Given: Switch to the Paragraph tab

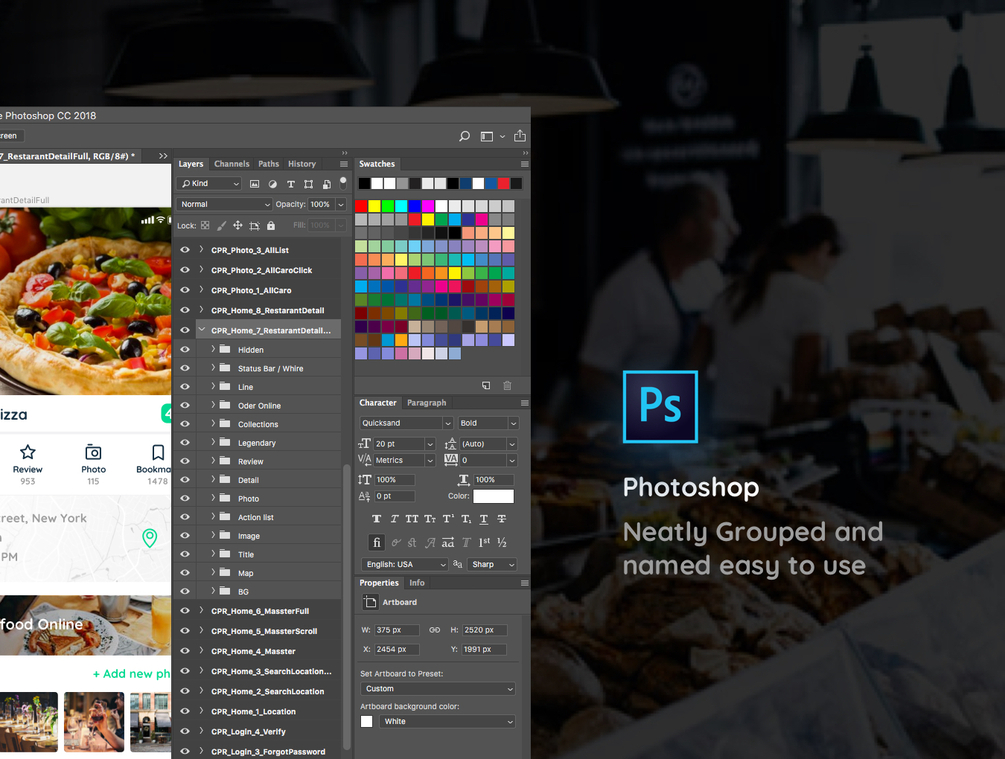Looking at the screenshot, I should coord(426,403).
